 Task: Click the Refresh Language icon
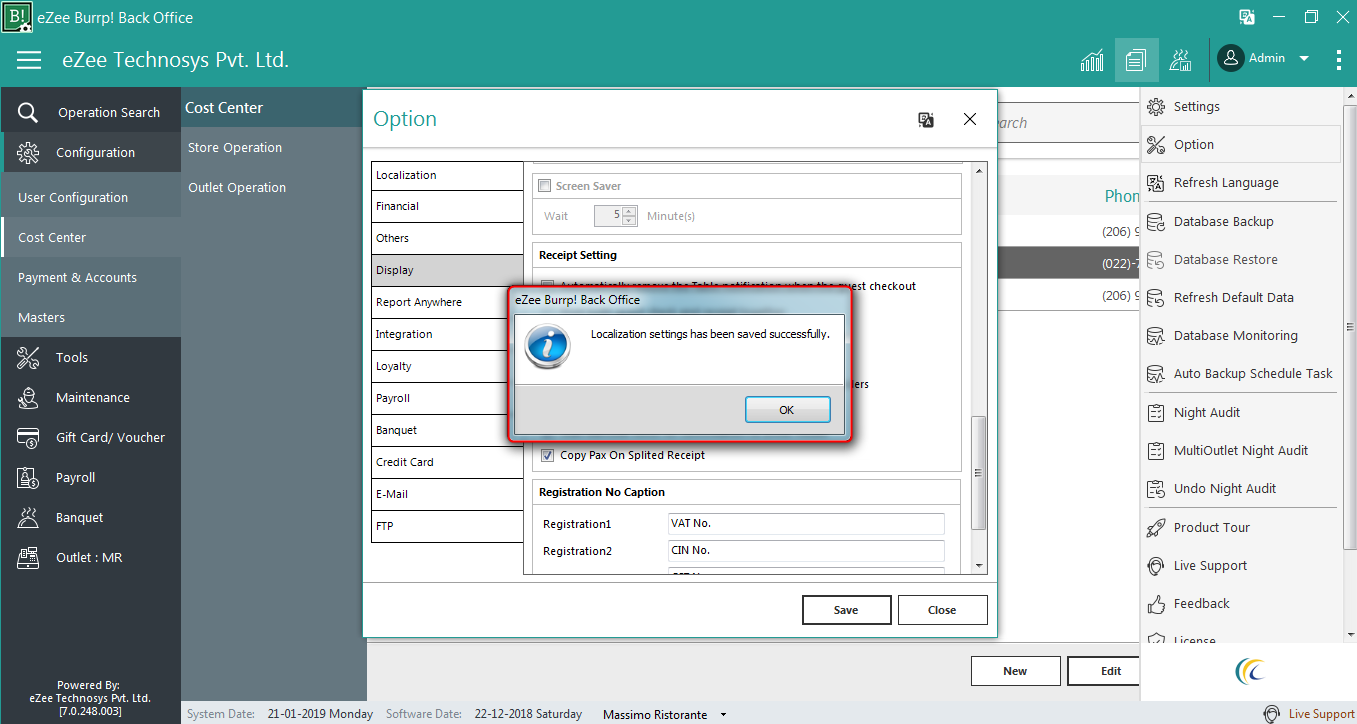1156,182
